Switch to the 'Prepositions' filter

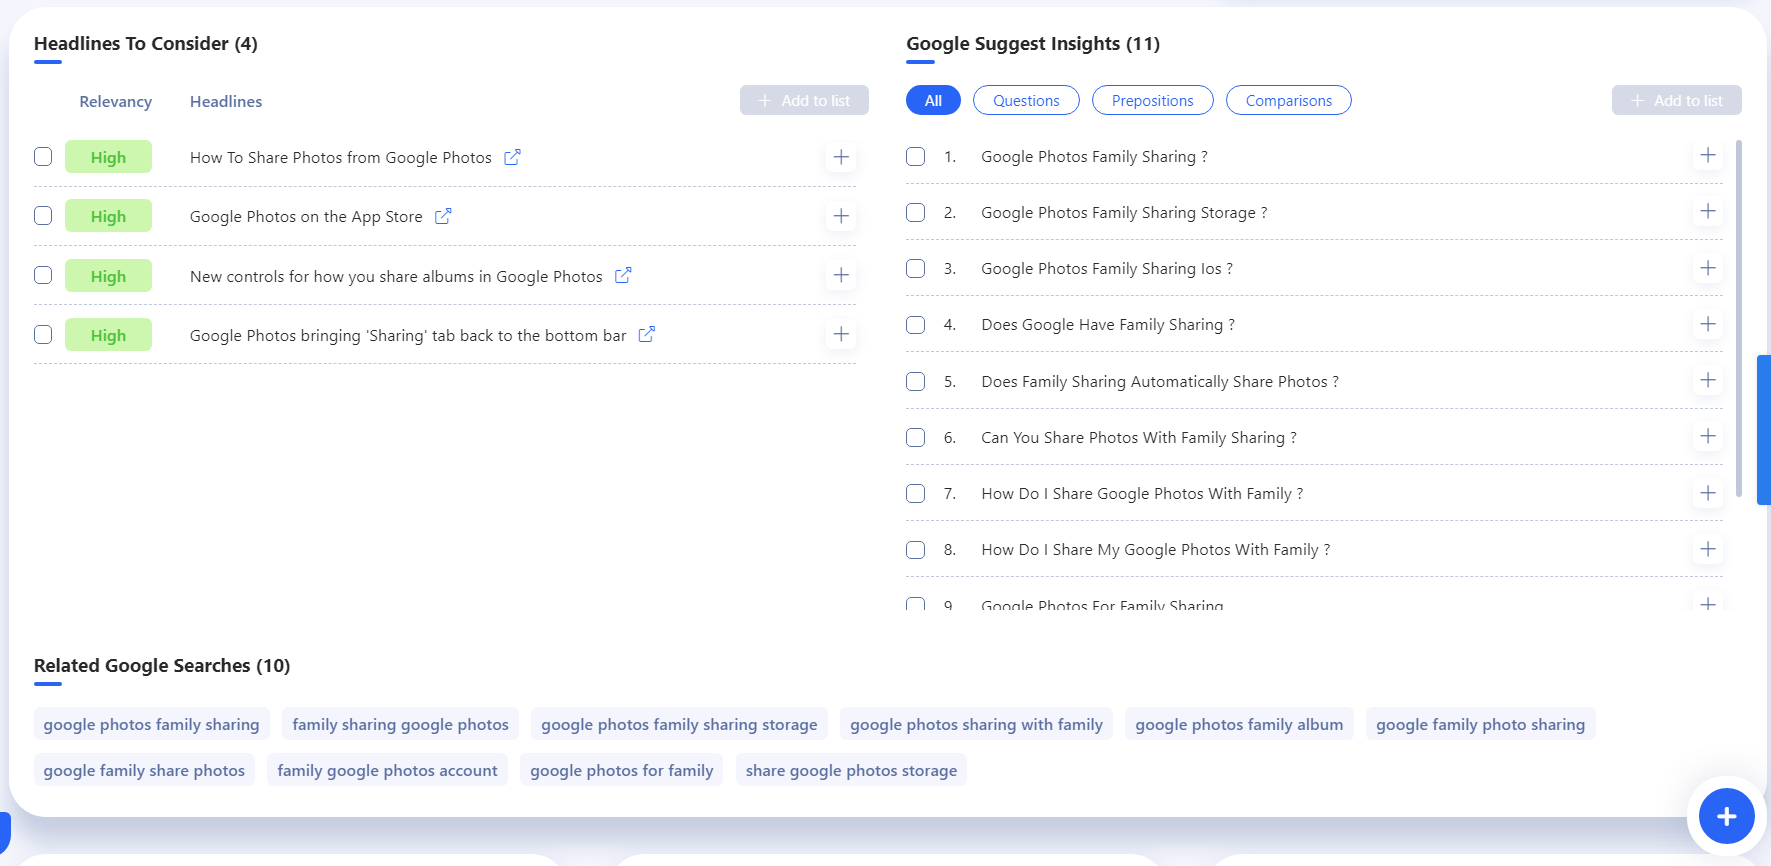tap(1152, 100)
